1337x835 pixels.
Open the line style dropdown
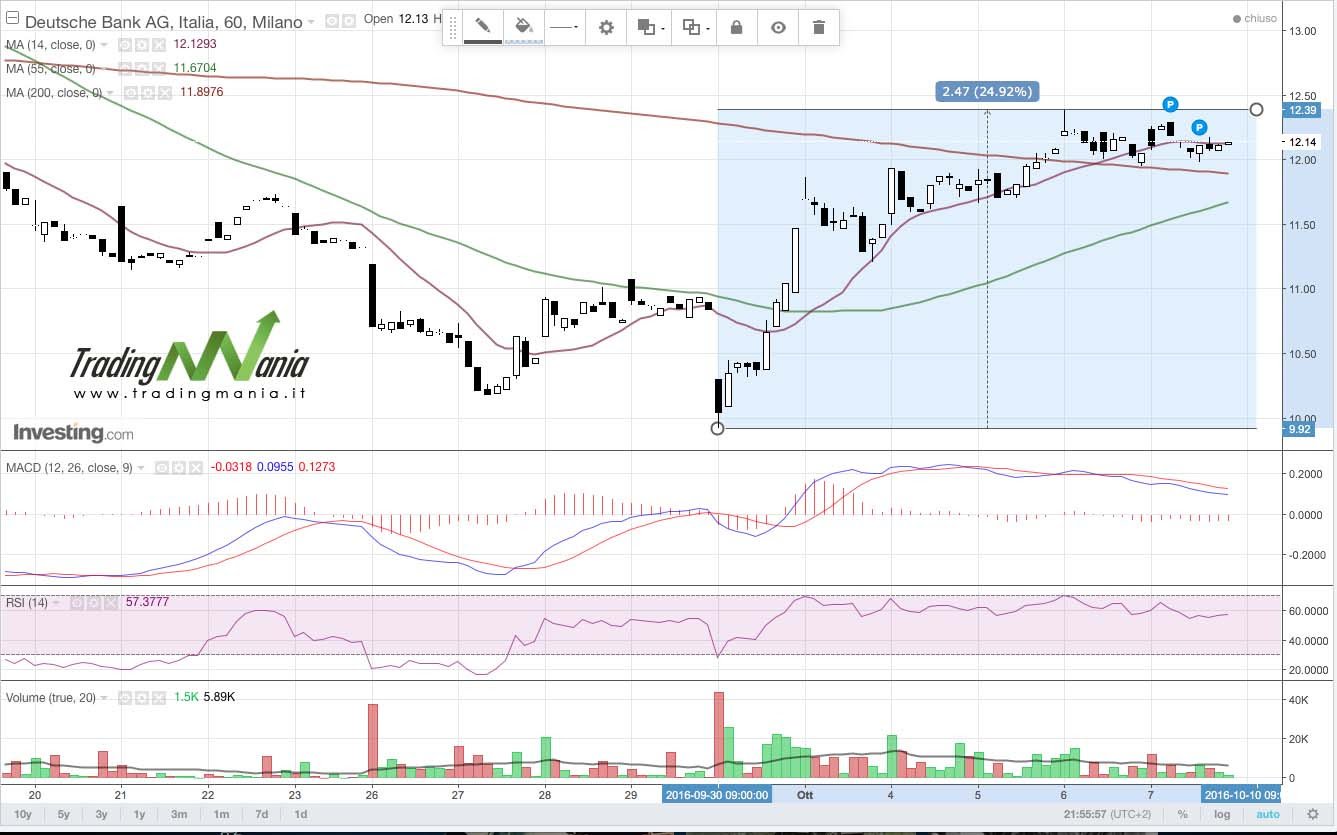click(565, 27)
